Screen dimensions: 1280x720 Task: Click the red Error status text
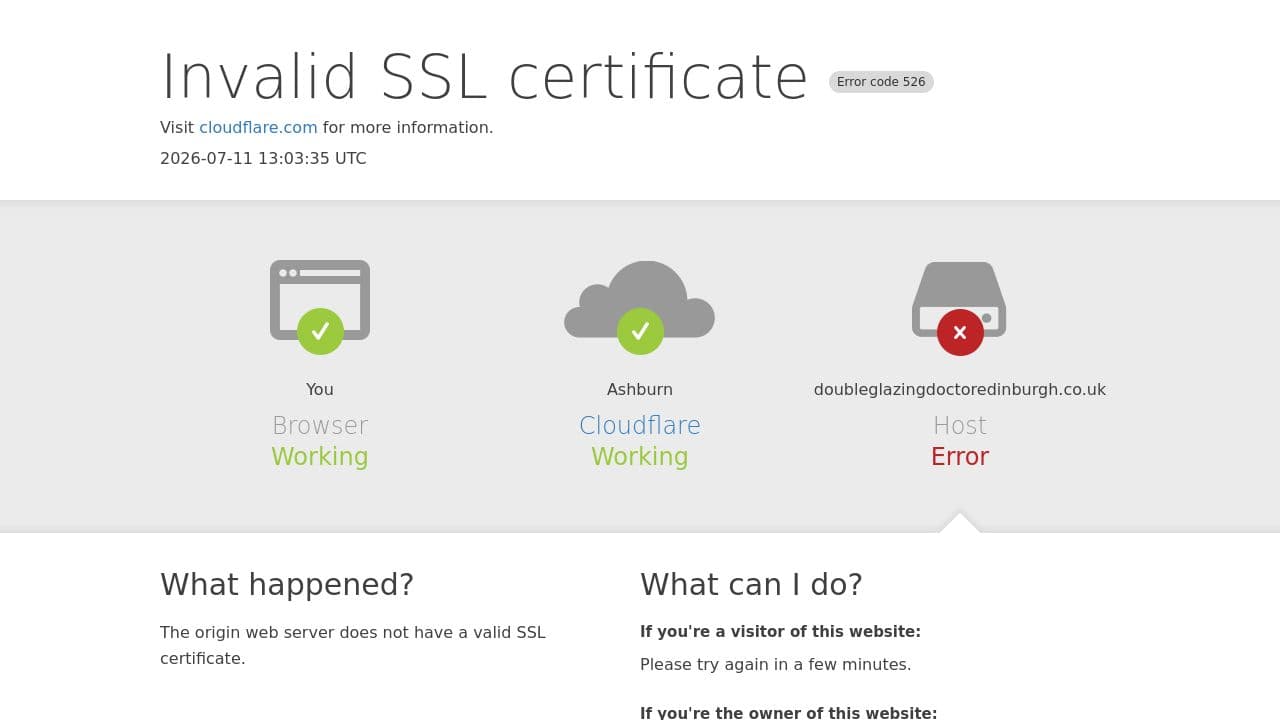pos(960,456)
